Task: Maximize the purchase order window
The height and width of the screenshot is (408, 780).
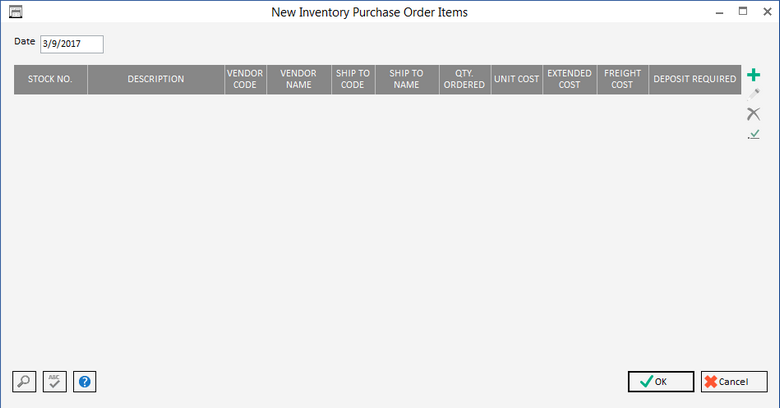Action: (743, 11)
